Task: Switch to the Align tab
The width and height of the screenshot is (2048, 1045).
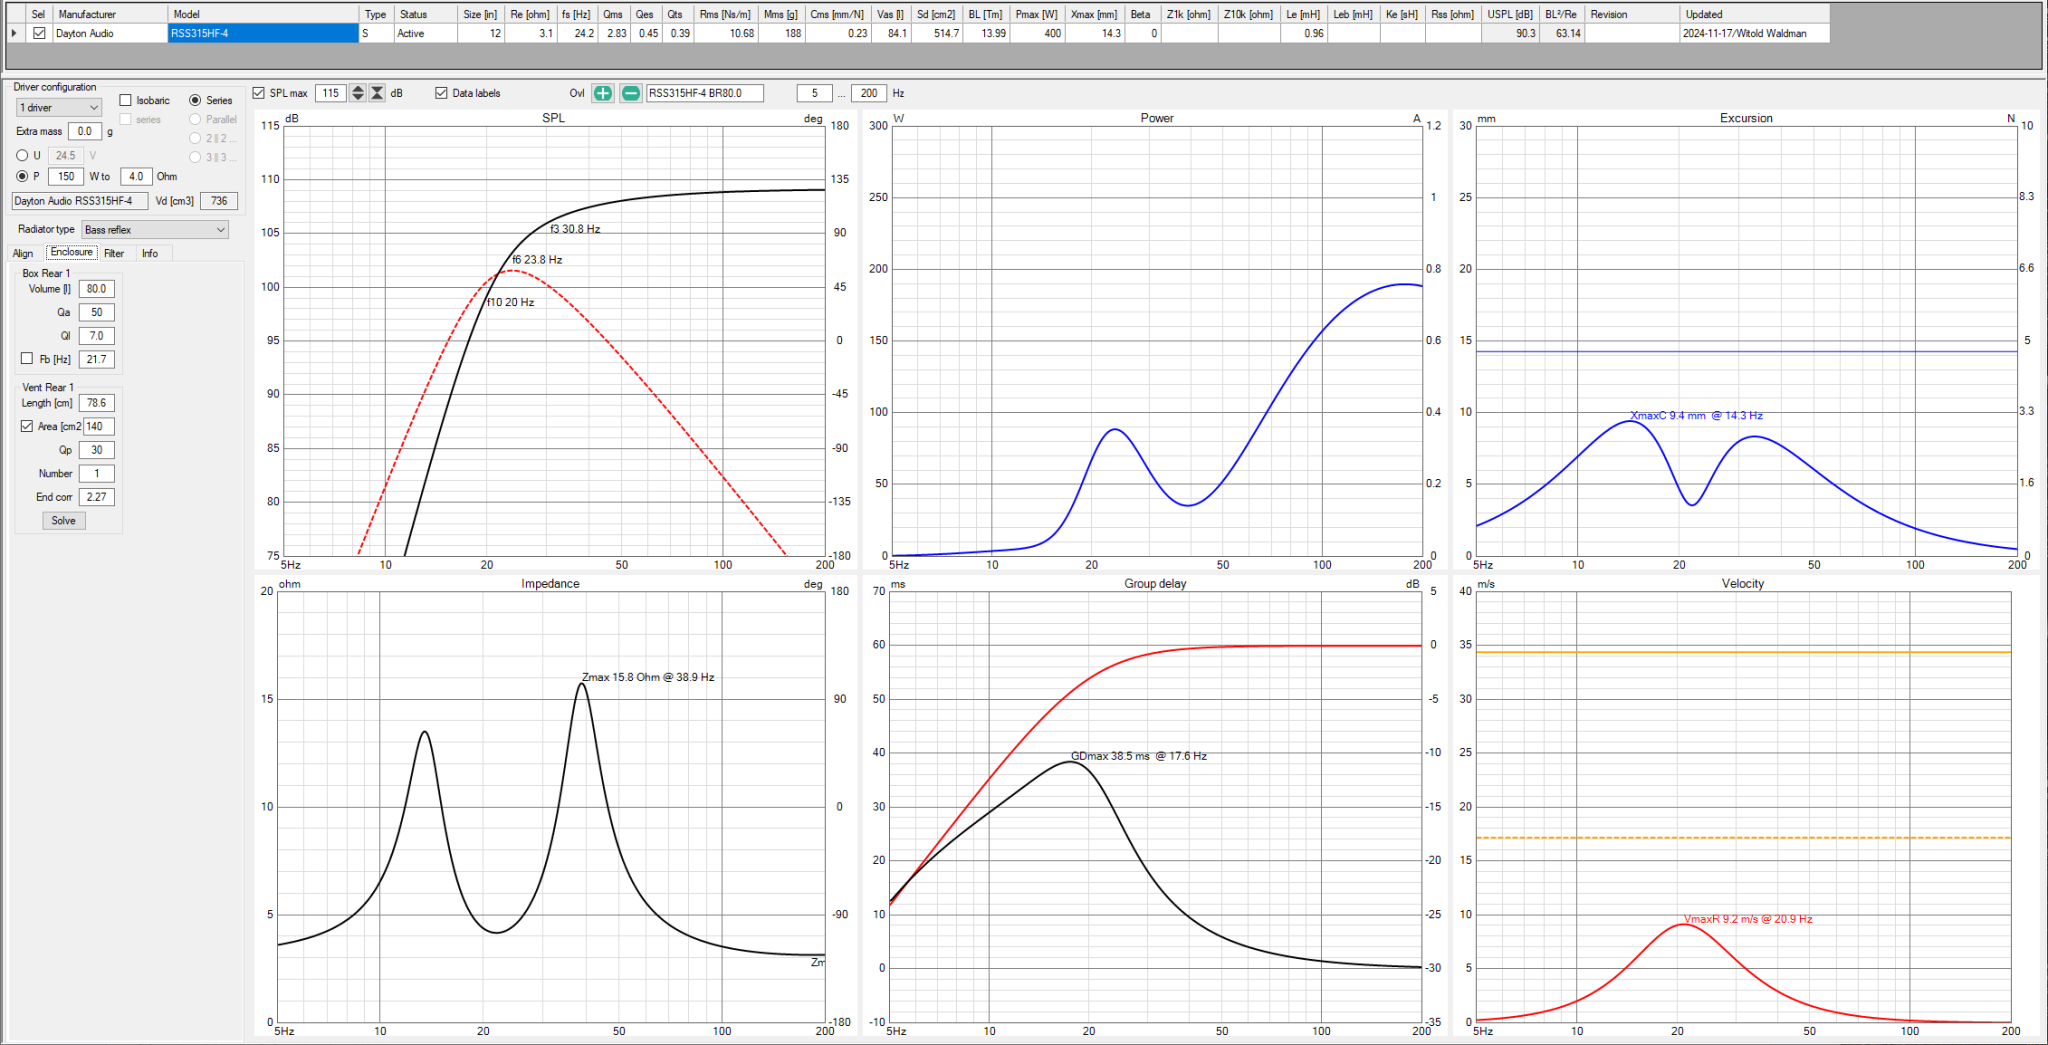Action: coord(23,254)
